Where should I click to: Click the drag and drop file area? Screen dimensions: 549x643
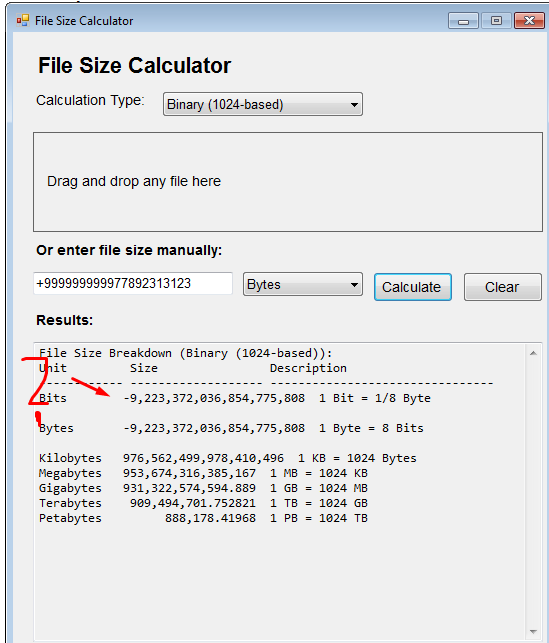[288, 182]
